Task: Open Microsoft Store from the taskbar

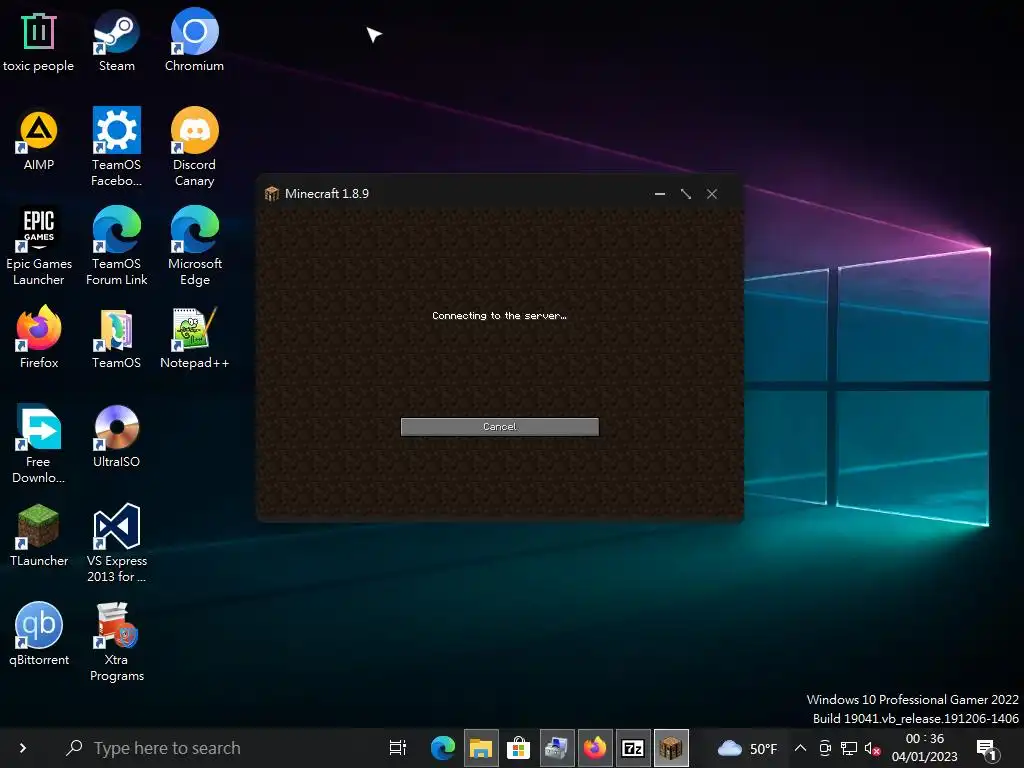Action: tap(519, 748)
